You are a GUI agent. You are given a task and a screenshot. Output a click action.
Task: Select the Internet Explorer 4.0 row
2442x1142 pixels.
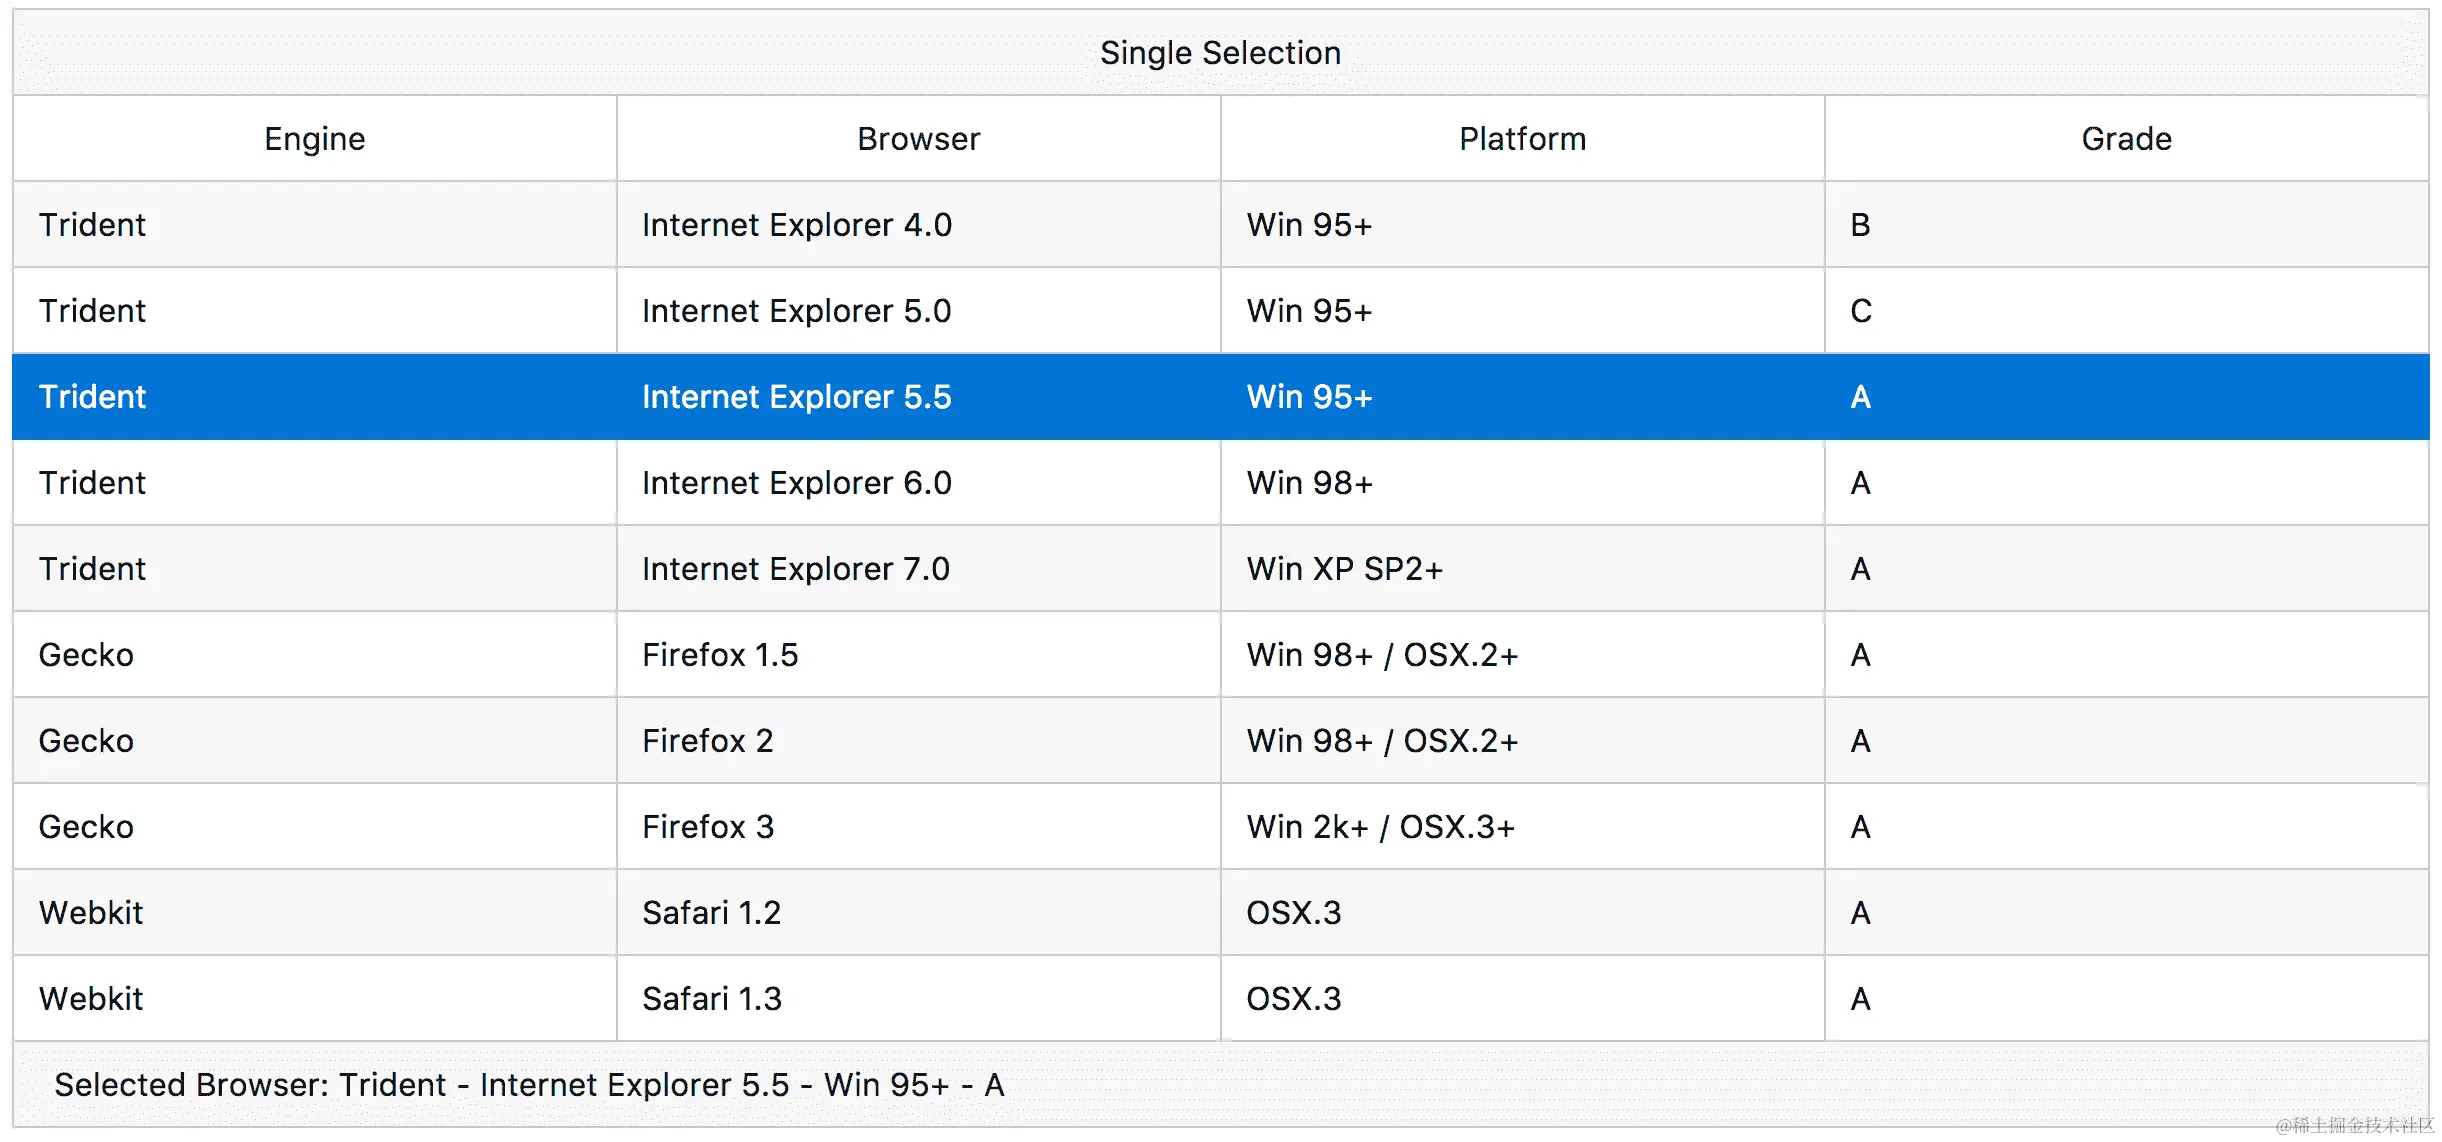coord(796,225)
